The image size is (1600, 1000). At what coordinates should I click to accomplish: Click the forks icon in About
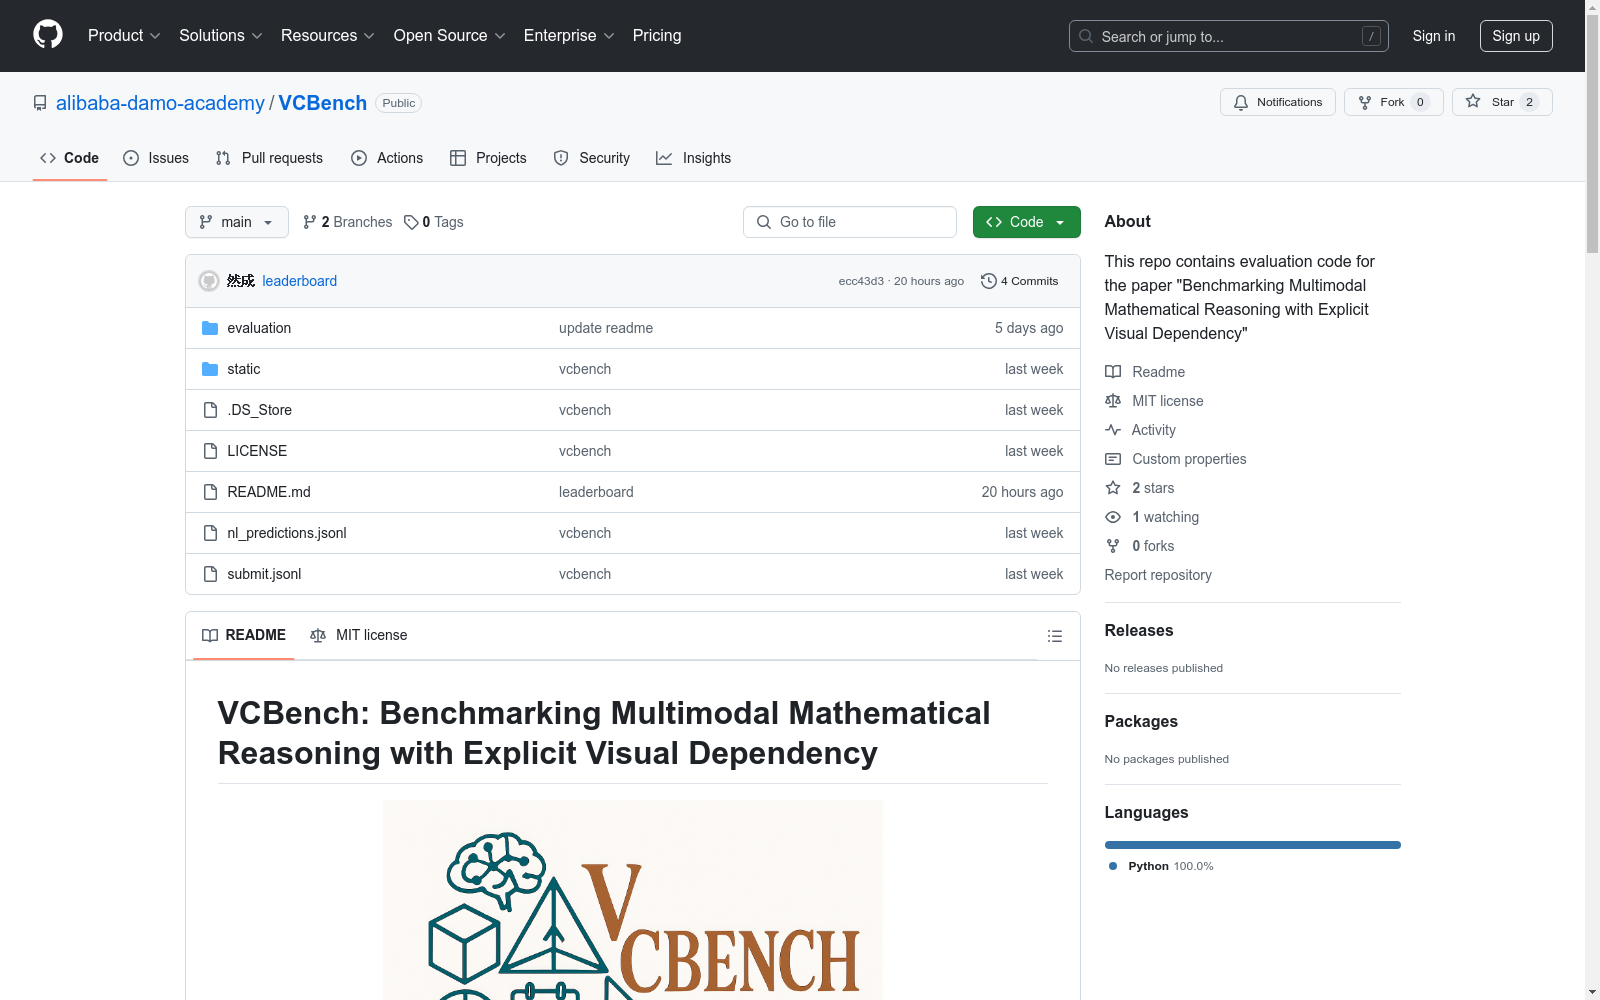1113,546
